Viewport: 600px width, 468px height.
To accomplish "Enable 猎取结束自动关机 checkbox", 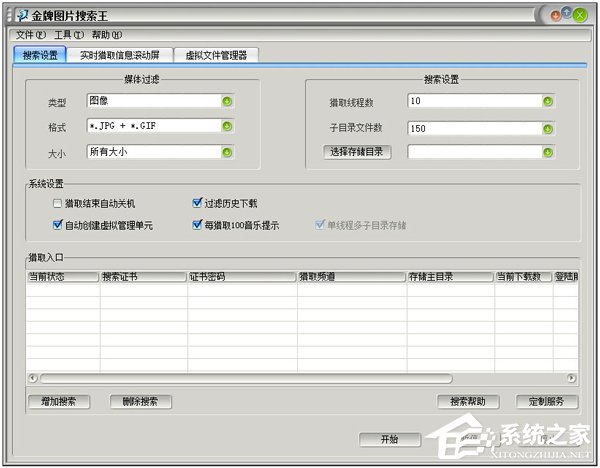I will [x=57, y=203].
